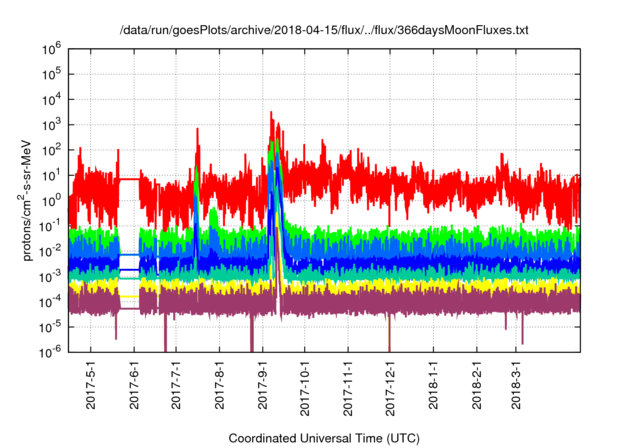Click the 2017-8-1 date label
Screen dimensions: 640x448
[x=220, y=385]
